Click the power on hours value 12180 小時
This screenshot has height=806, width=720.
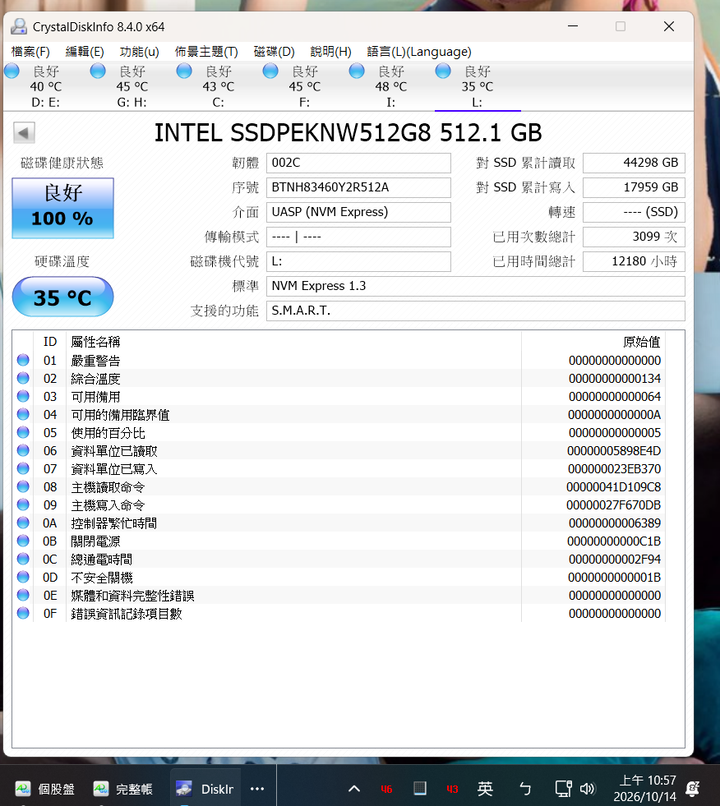(x=634, y=262)
